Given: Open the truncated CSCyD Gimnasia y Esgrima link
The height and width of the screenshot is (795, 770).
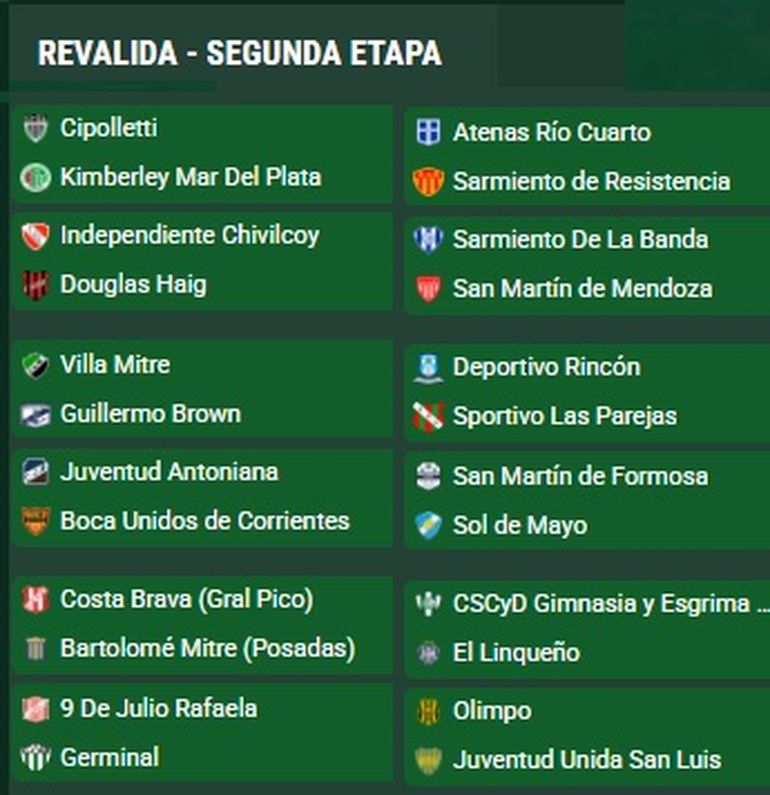Looking at the screenshot, I should [x=610, y=604].
